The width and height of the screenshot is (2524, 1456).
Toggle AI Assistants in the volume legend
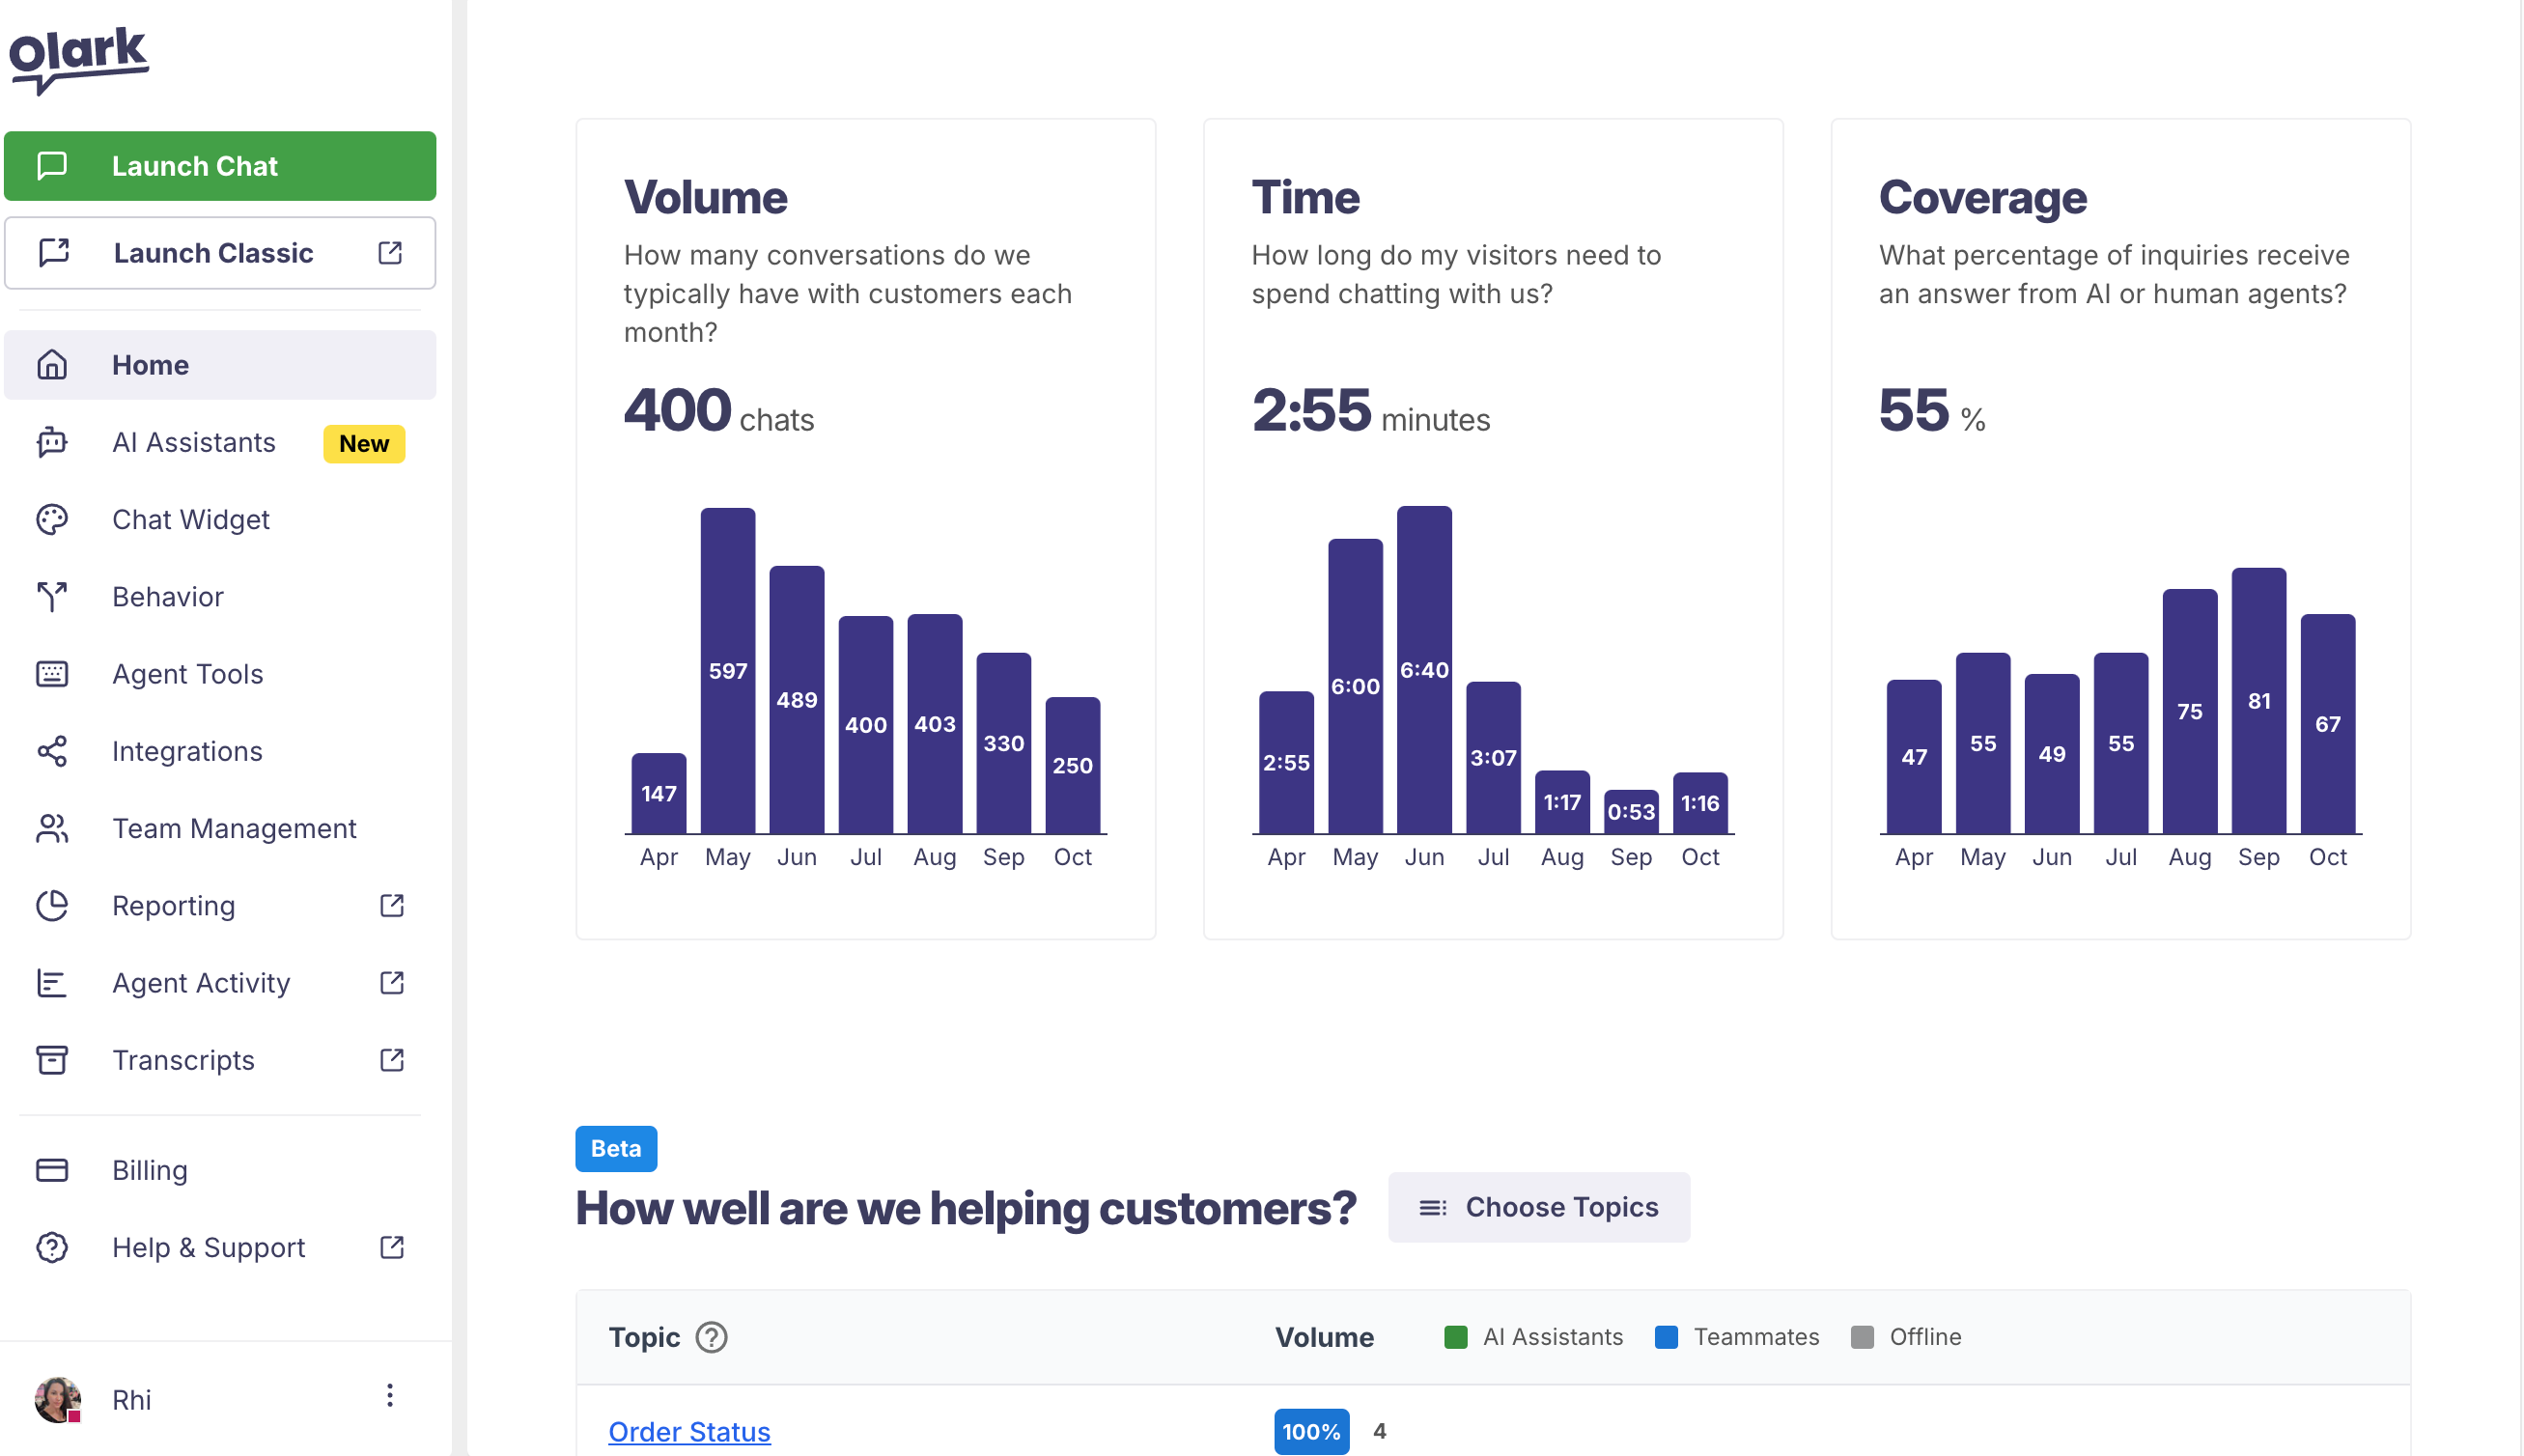[x=1553, y=1337]
